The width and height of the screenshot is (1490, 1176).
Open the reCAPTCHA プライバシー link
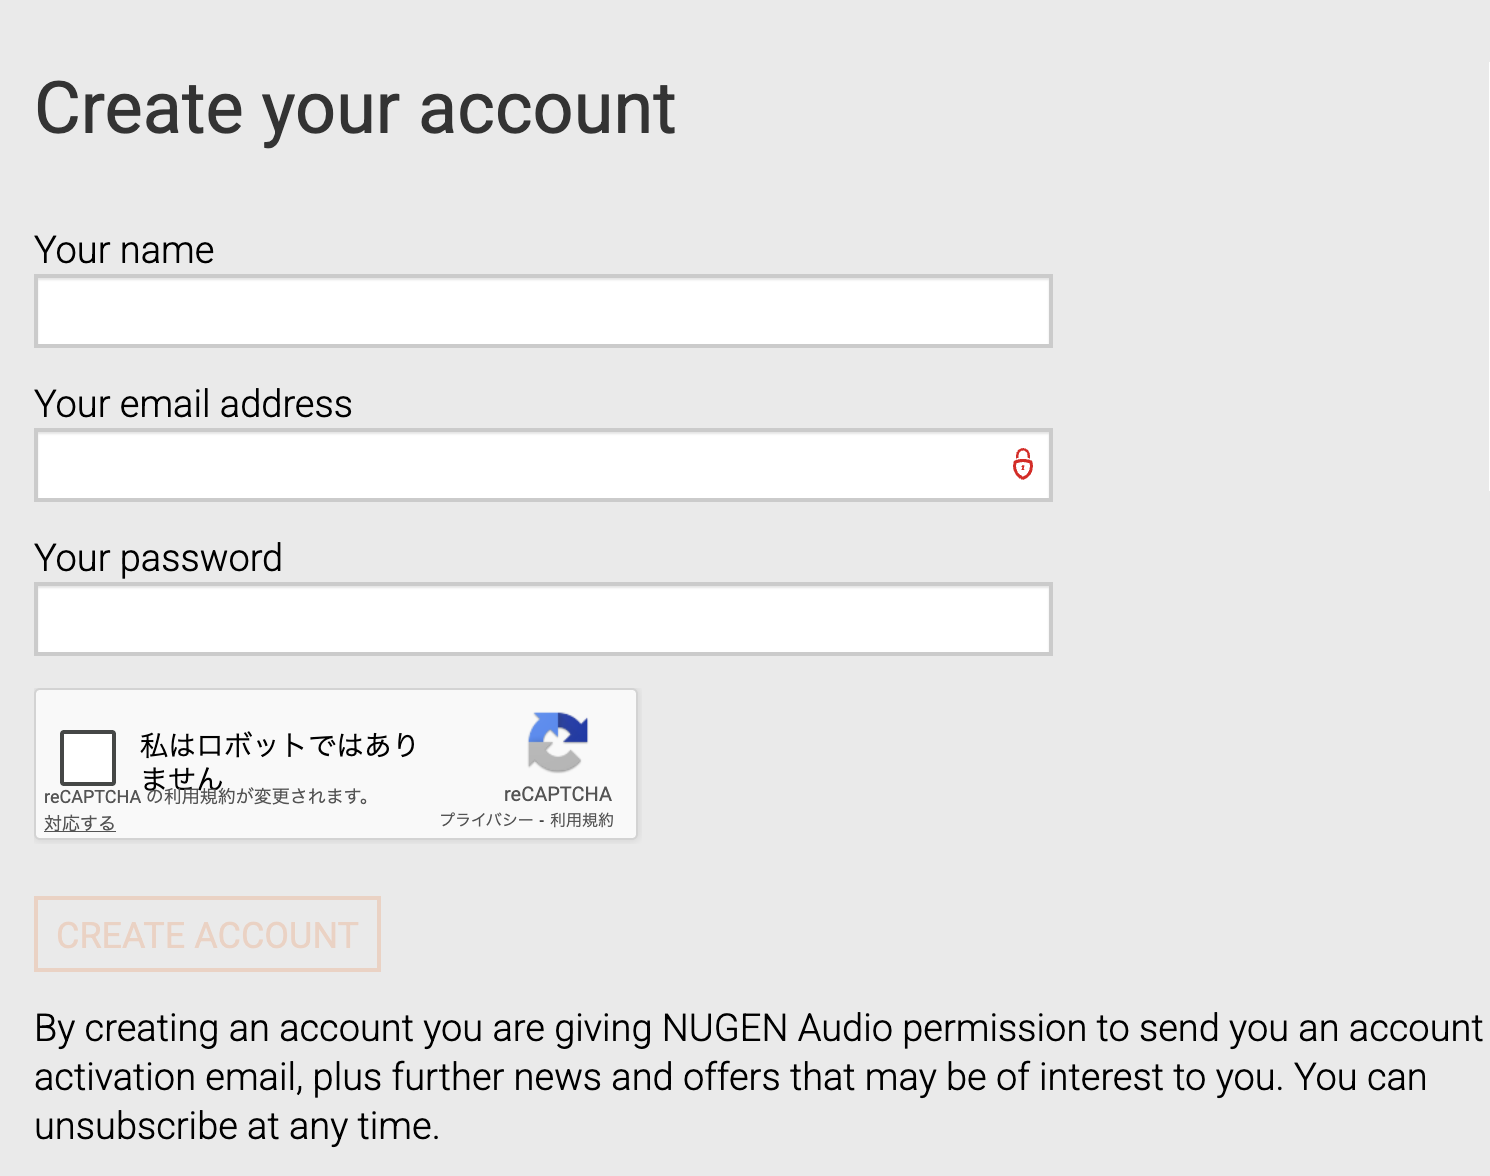tap(486, 820)
